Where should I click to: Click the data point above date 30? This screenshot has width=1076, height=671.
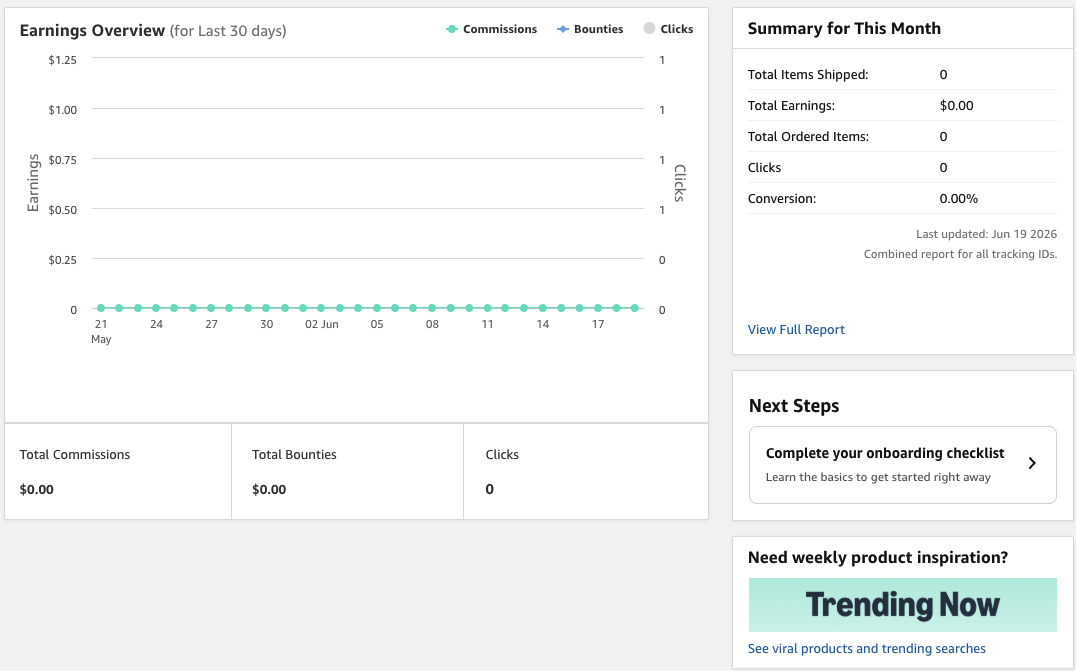(x=266, y=308)
